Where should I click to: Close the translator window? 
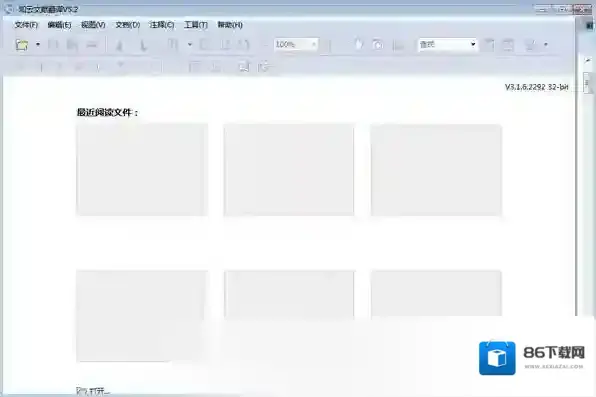pos(582,9)
